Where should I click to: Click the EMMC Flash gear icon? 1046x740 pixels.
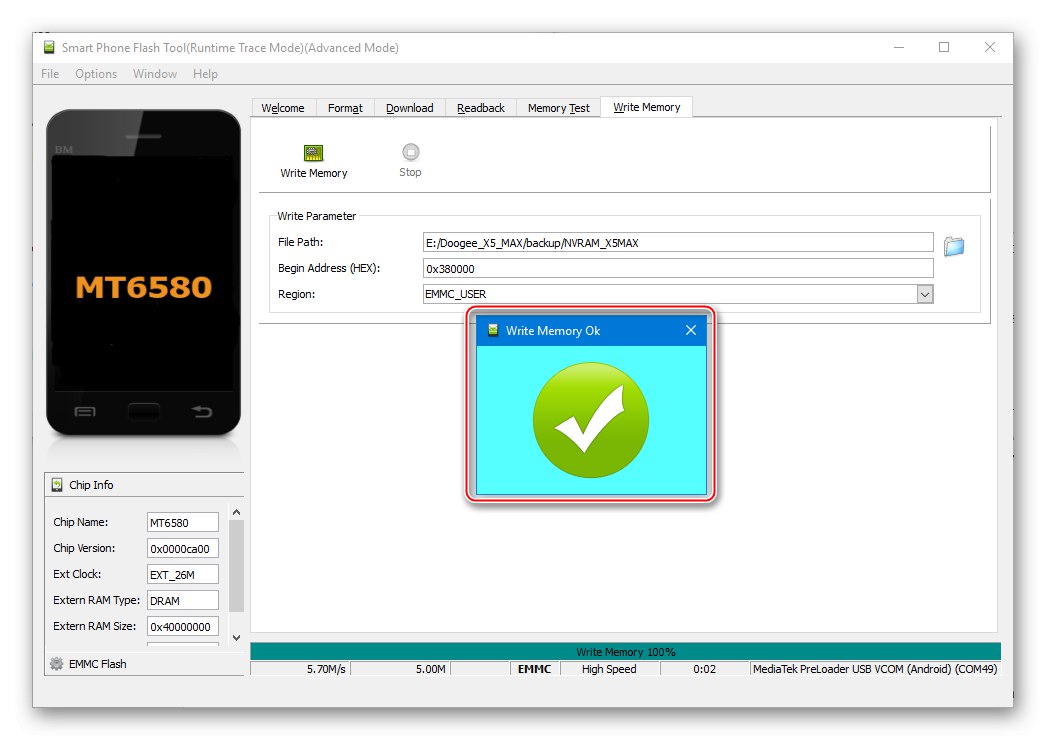pos(56,663)
